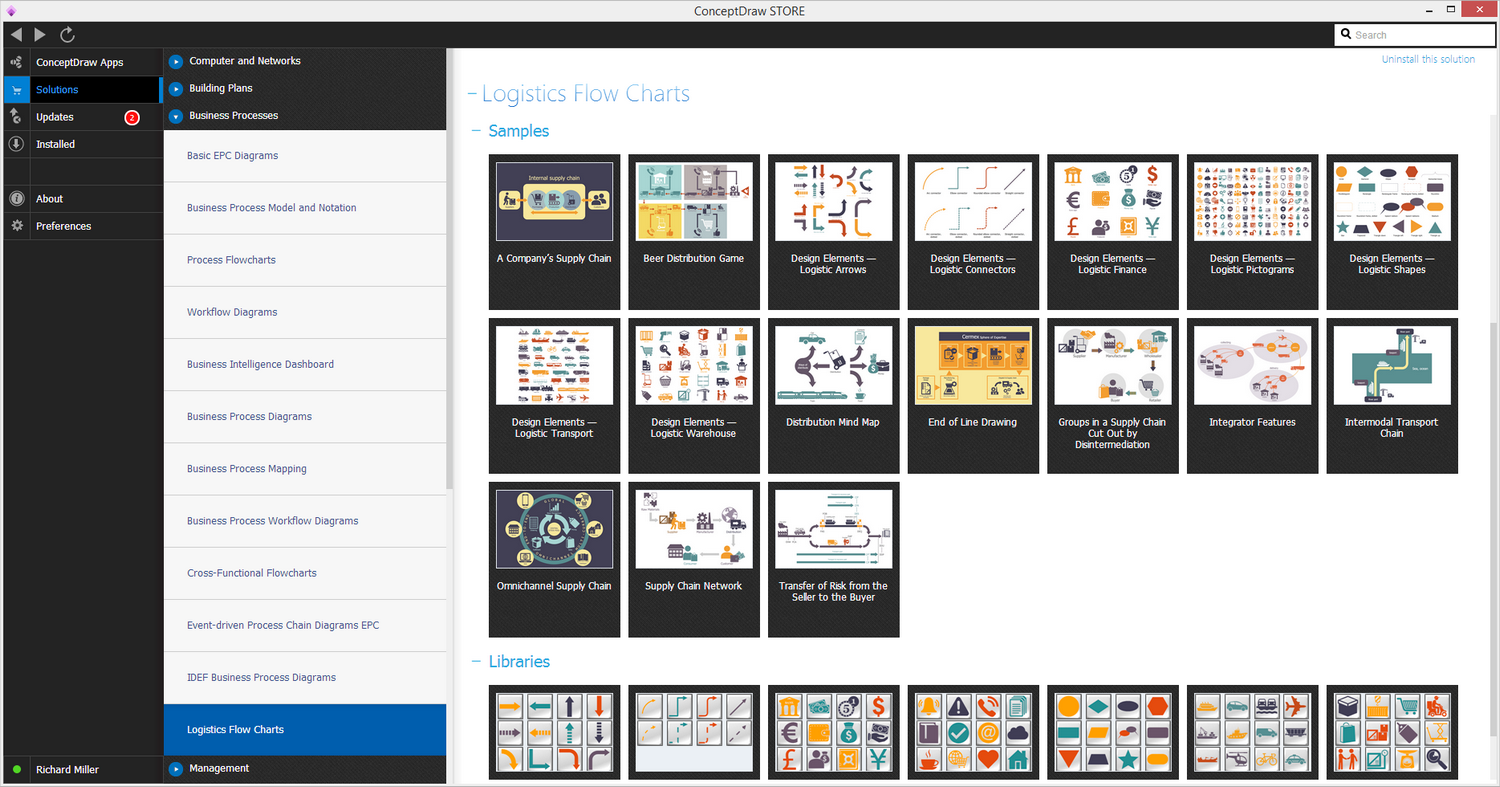Click the refresh icon in the toolbar
The height and width of the screenshot is (787, 1500).
click(67, 35)
